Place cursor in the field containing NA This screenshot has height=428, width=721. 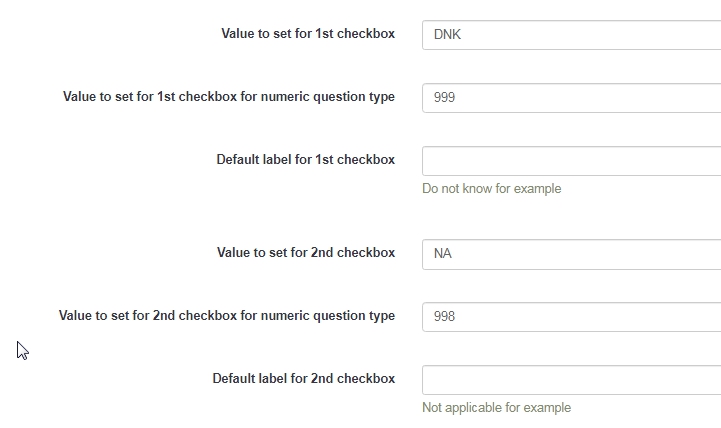pos(571,254)
